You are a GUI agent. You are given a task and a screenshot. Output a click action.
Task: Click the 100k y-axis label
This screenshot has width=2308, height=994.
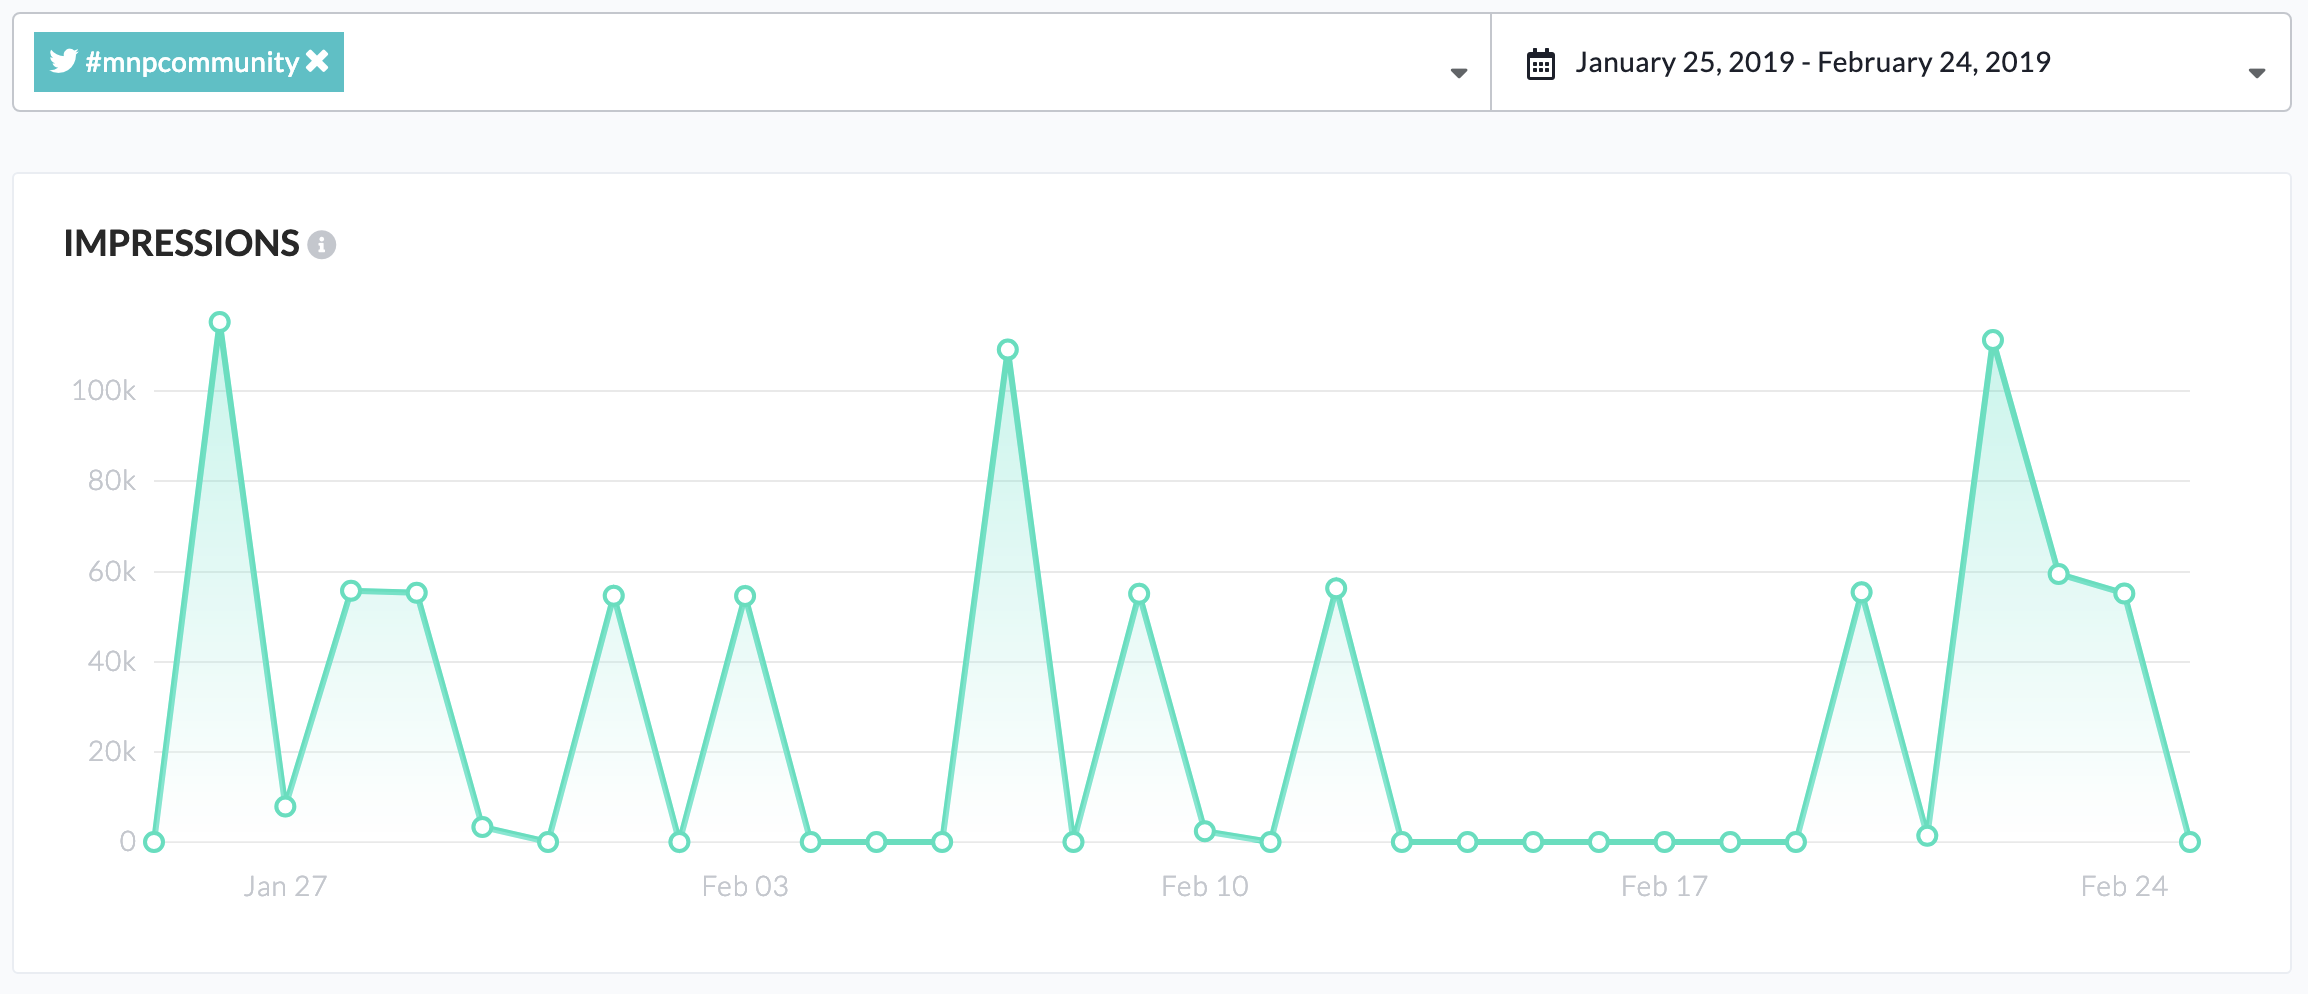103,390
